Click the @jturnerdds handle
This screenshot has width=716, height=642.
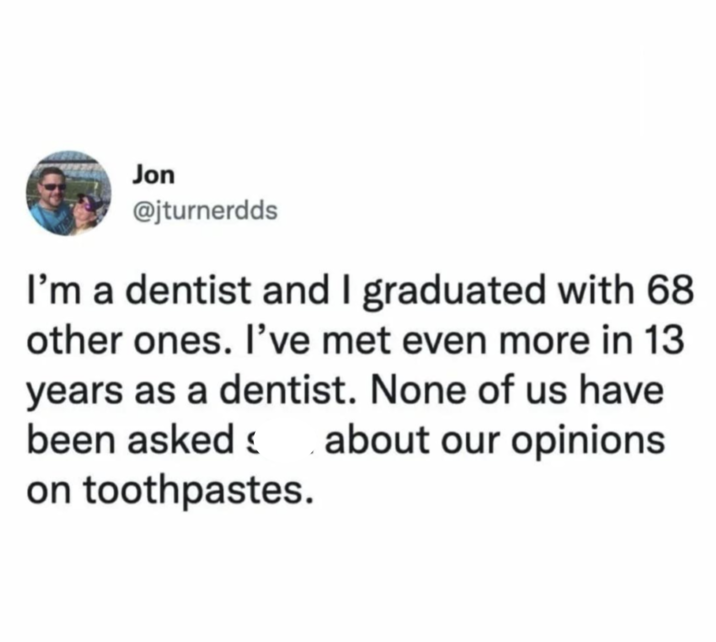198,211
